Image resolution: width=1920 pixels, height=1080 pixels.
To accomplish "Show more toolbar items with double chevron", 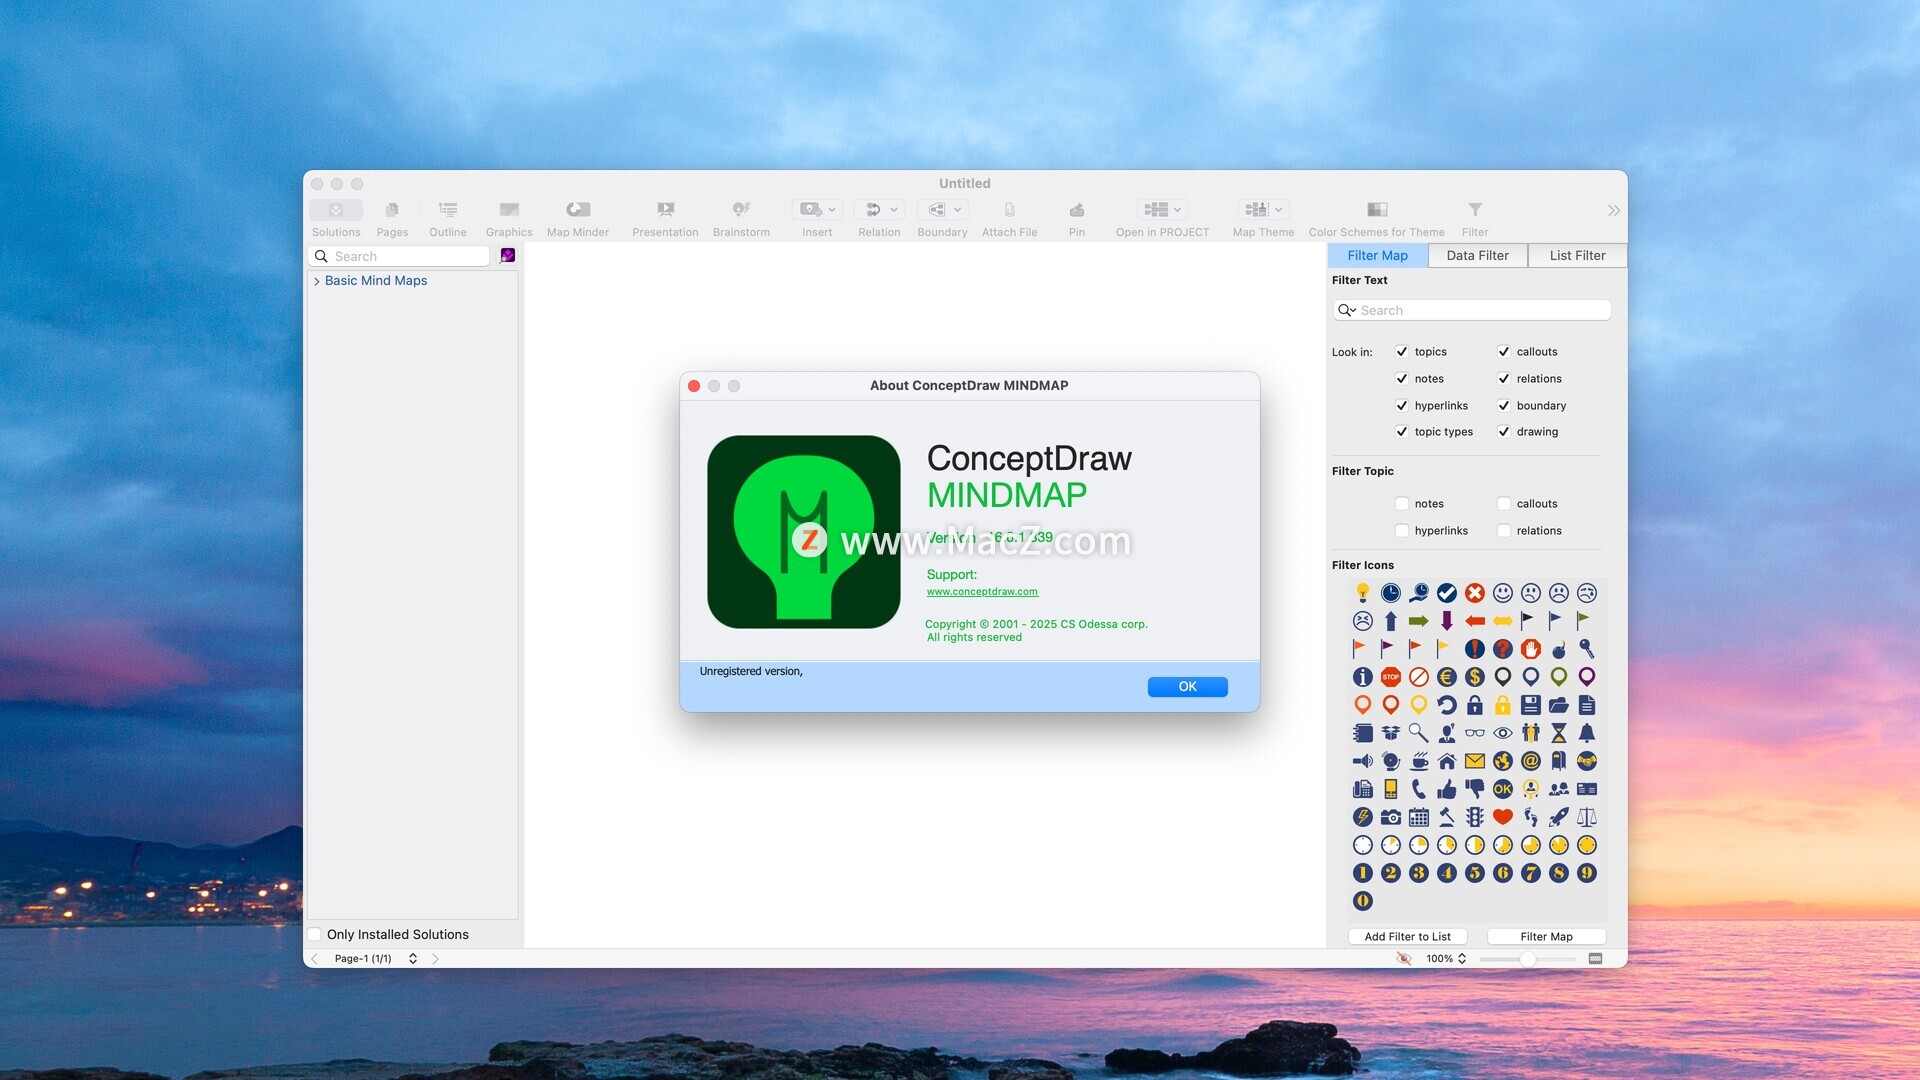I will point(1613,211).
